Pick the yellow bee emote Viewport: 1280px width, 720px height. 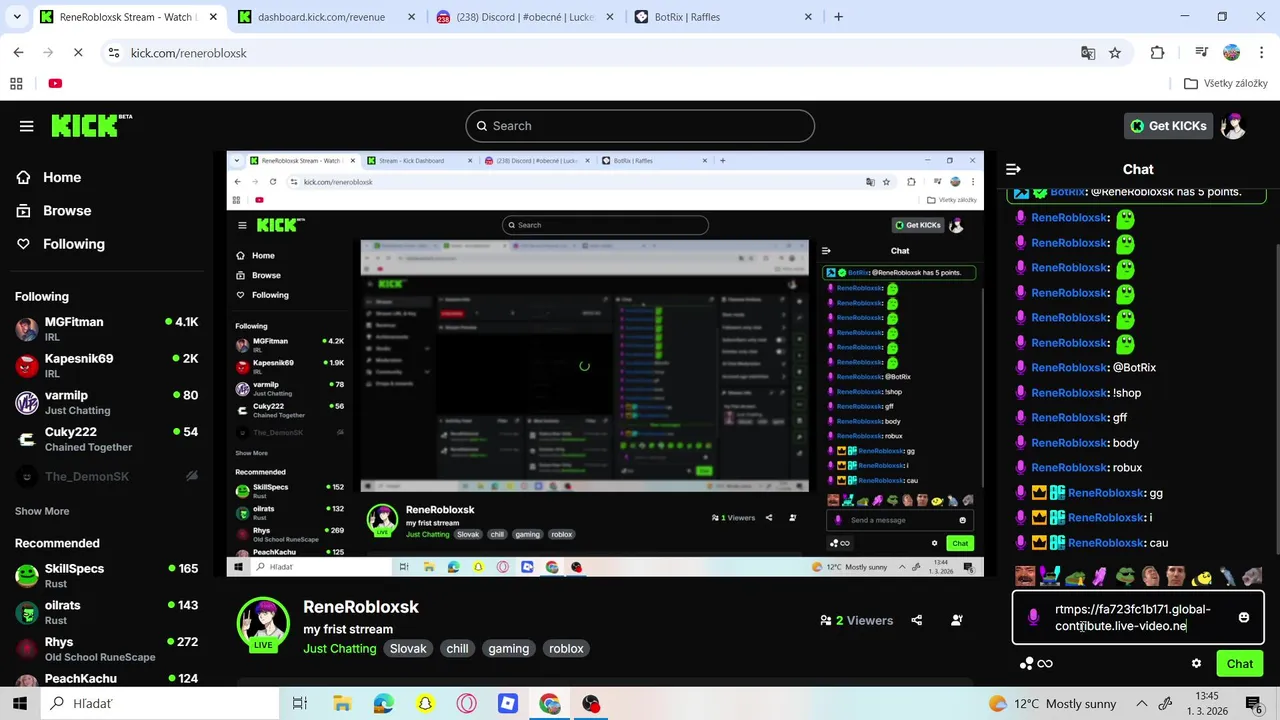[x=1202, y=576]
